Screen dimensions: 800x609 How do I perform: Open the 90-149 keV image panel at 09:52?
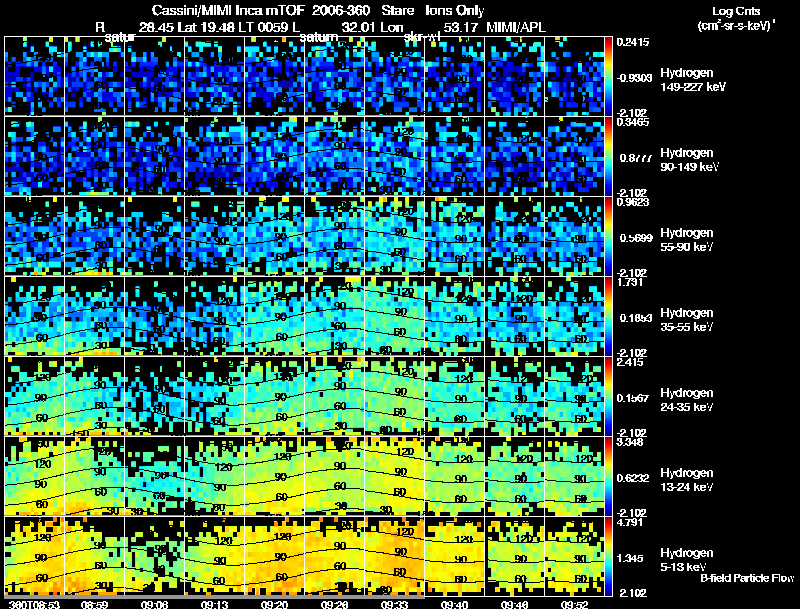point(574,157)
